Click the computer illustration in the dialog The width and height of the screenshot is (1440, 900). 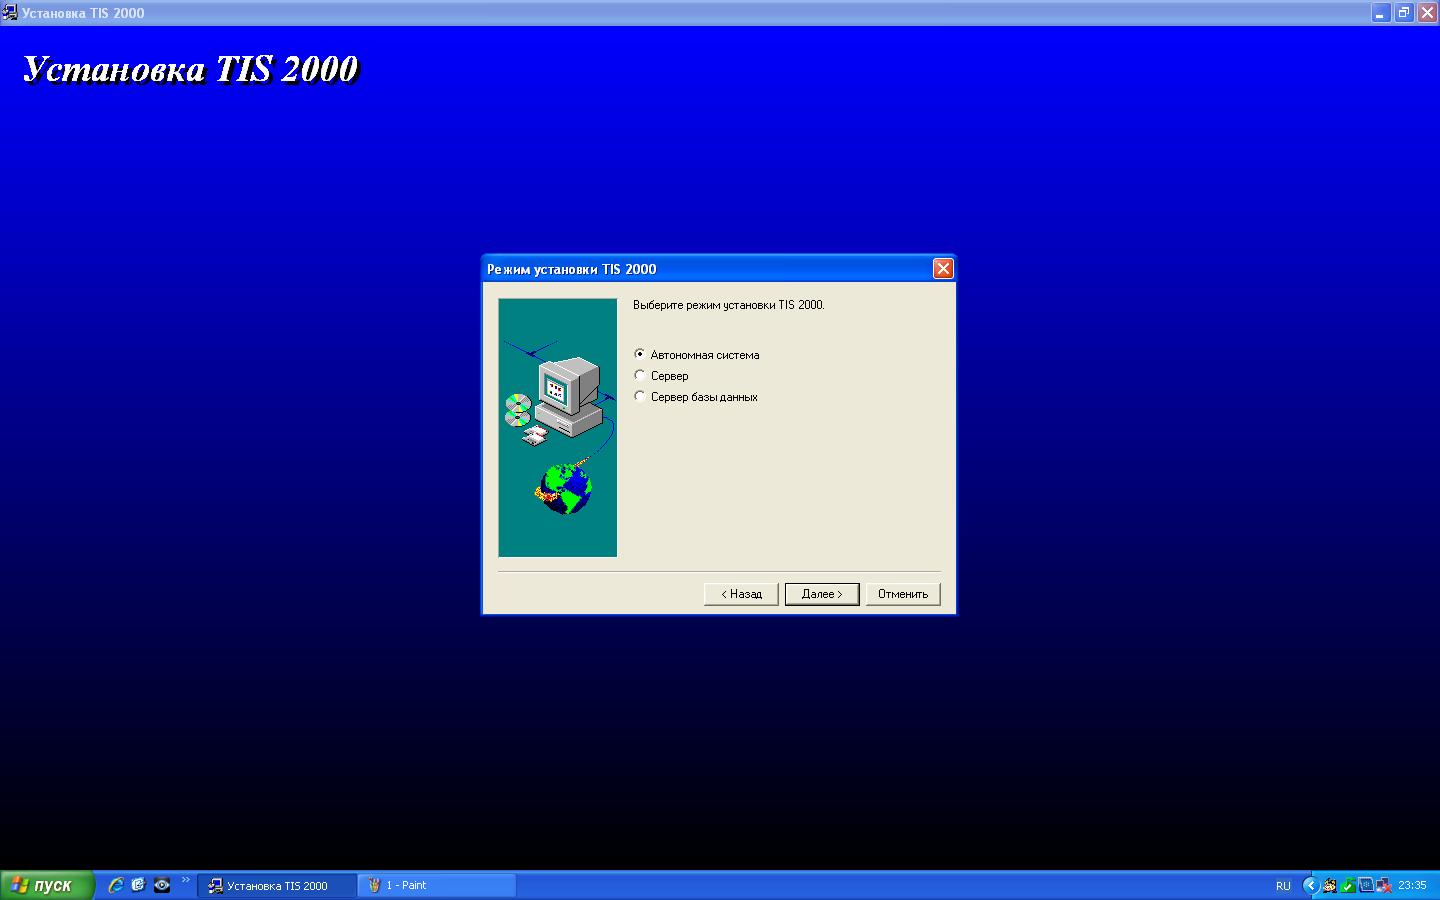coord(557,427)
